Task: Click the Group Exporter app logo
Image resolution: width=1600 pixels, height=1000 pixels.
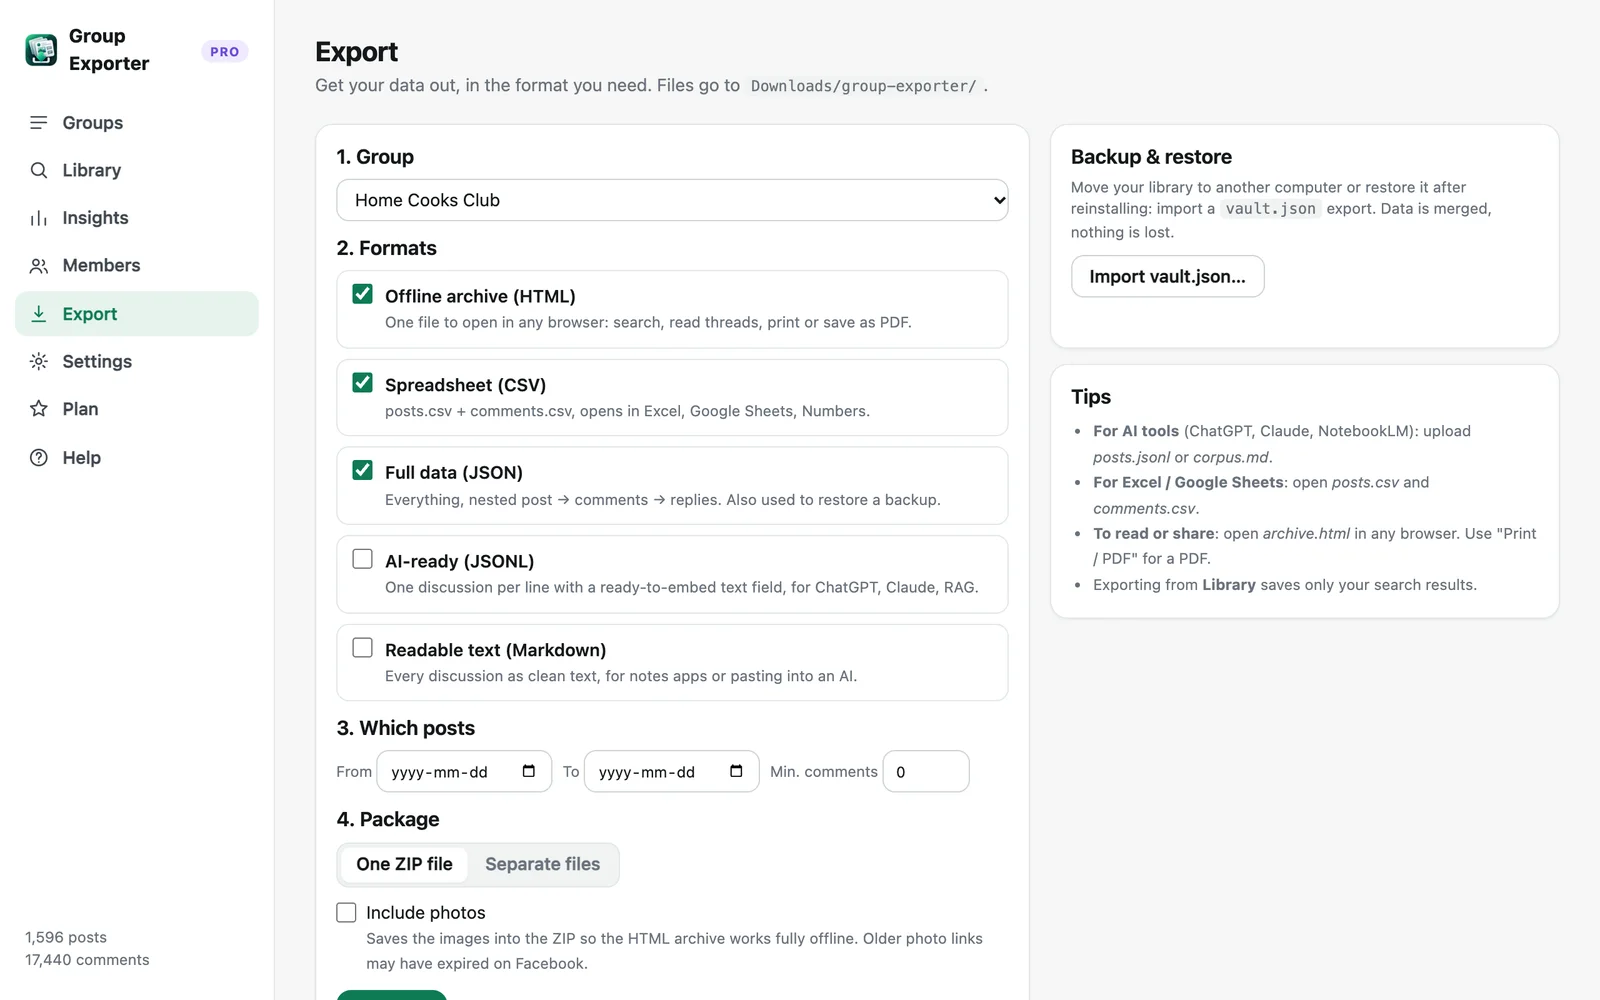Action: coord(41,50)
